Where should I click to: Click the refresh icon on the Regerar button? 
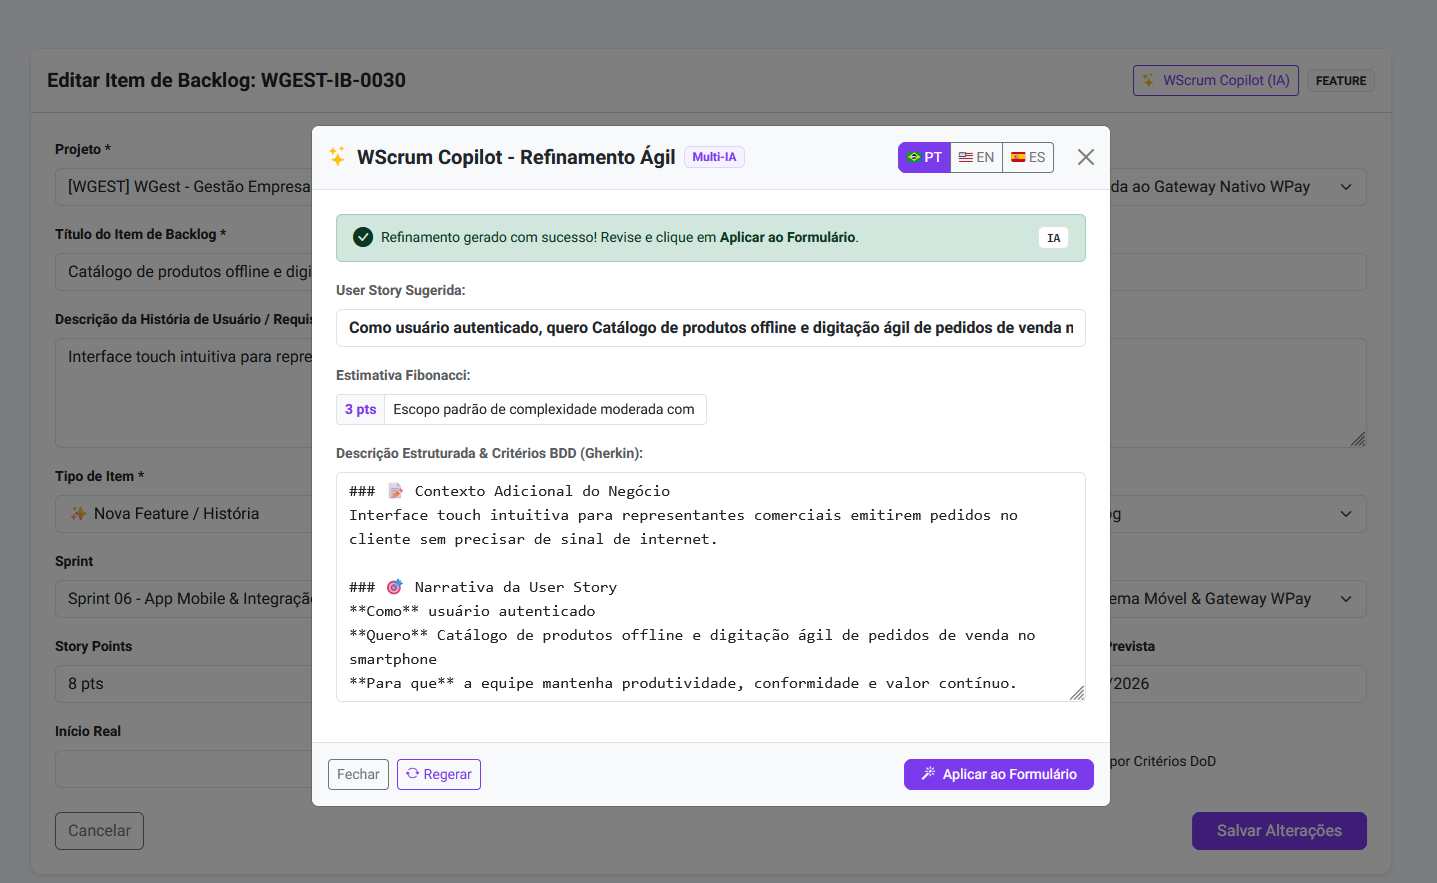pos(412,773)
